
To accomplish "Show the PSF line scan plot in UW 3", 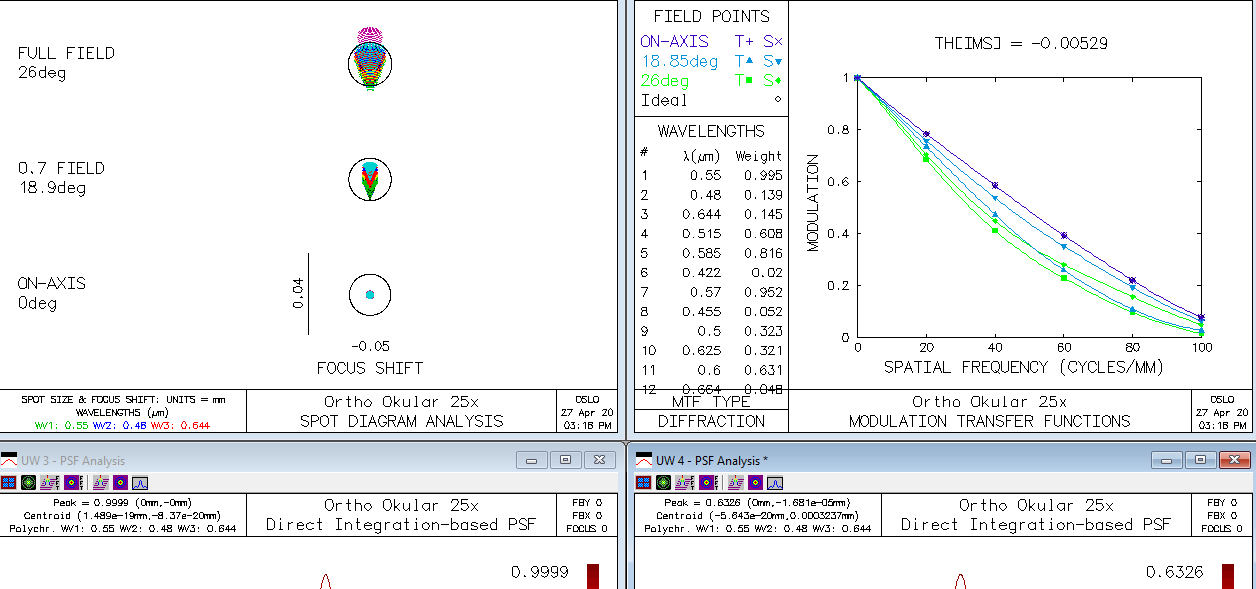I will 140,482.
